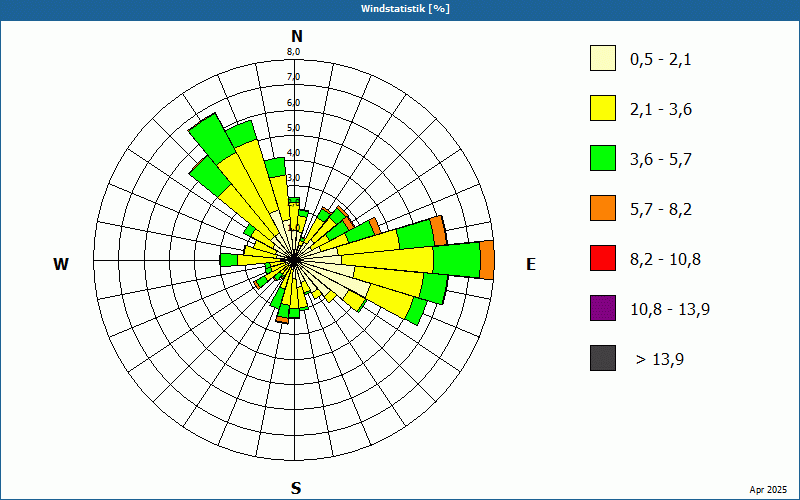This screenshot has width=800, height=500.
Task: Select the green 3,6 - 5,7 legend swatch
Action: point(603,158)
